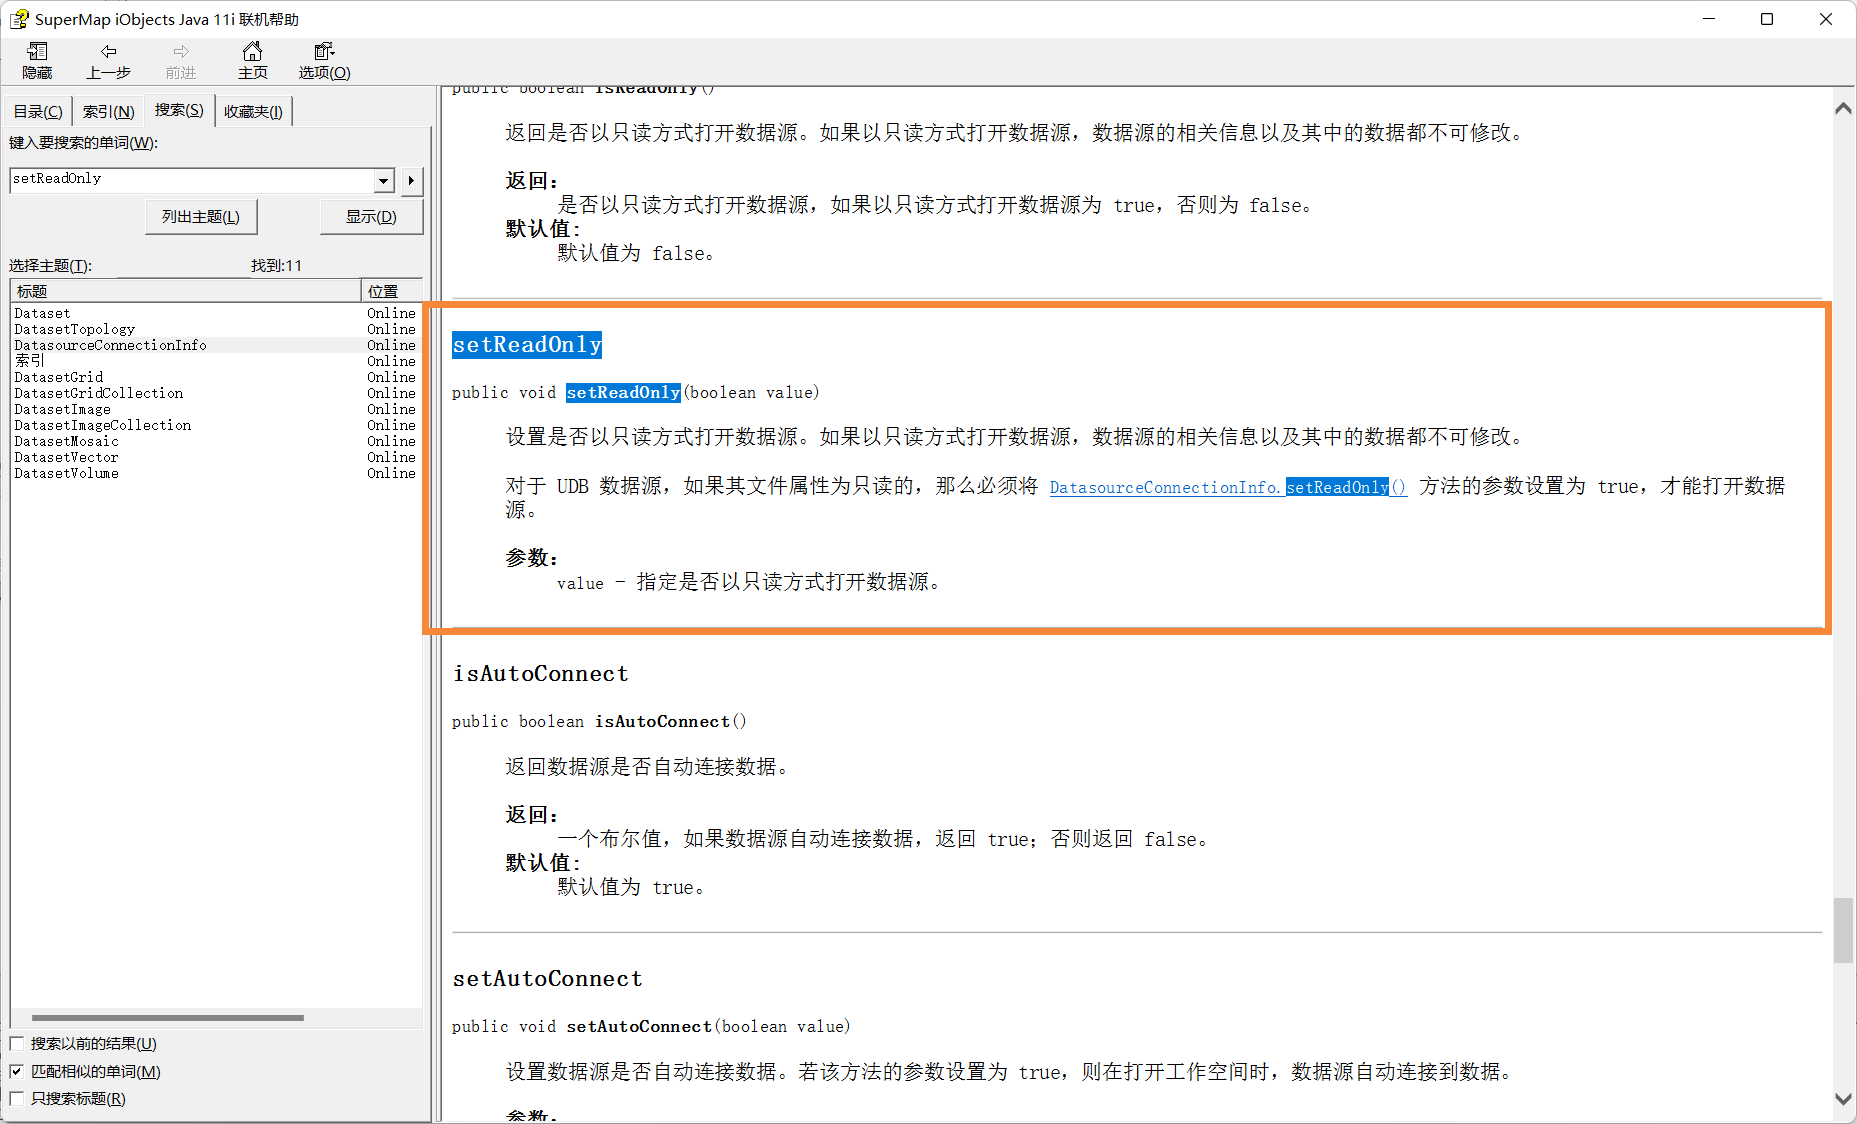Switch to the 索引(N) tab
1857x1124 pixels.
point(108,112)
